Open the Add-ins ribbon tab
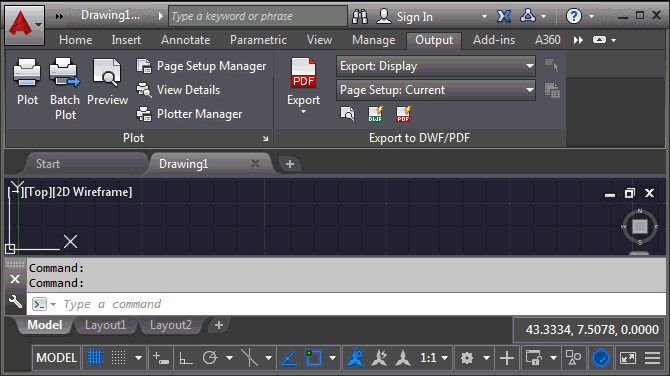The width and height of the screenshot is (670, 376). [494, 40]
